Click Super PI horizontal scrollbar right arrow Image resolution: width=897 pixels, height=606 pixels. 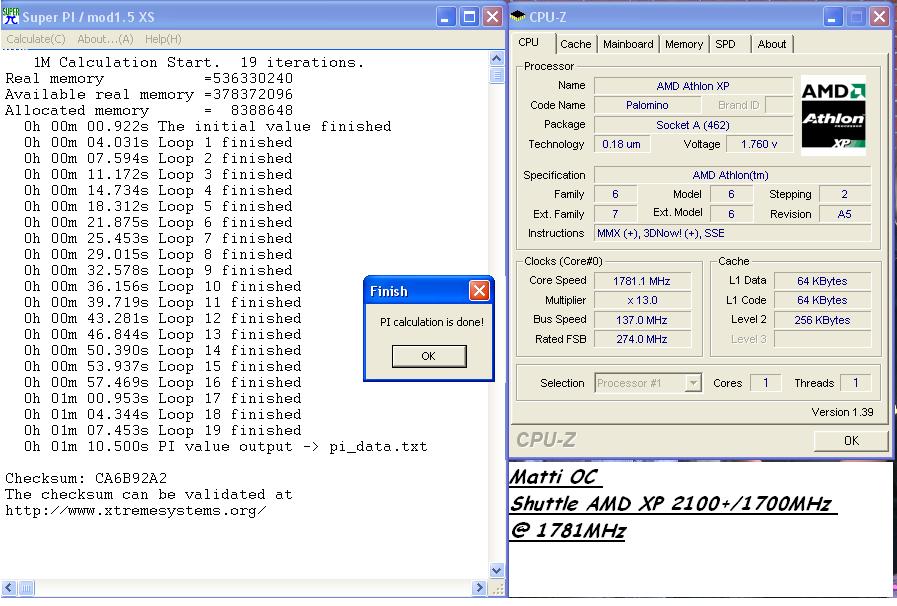pos(479,588)
